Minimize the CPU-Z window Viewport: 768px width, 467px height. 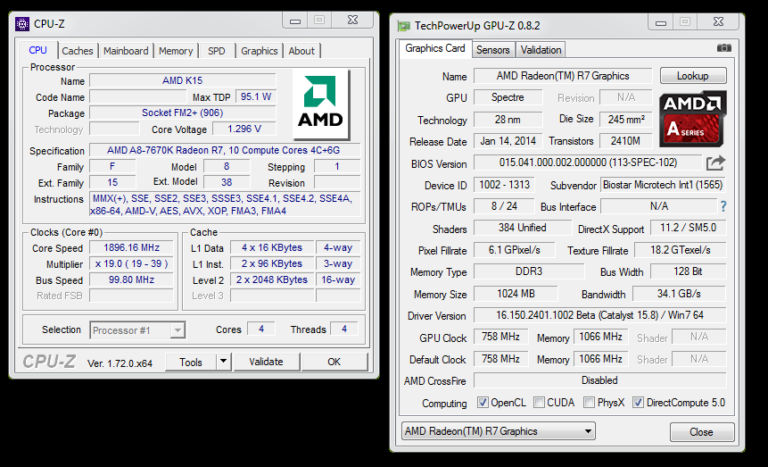(294, 19)
